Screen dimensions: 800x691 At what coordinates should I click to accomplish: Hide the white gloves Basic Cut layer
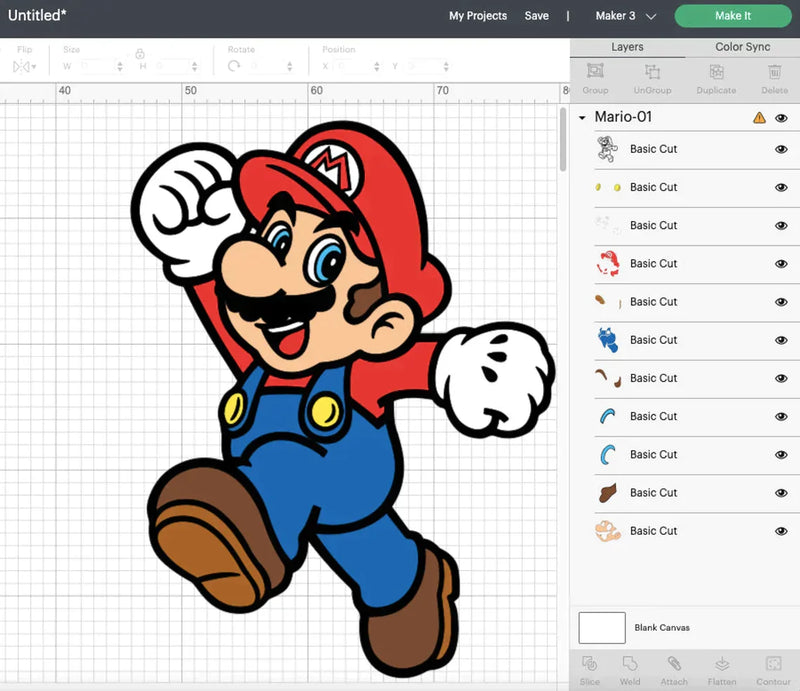(x=781, y=226)
